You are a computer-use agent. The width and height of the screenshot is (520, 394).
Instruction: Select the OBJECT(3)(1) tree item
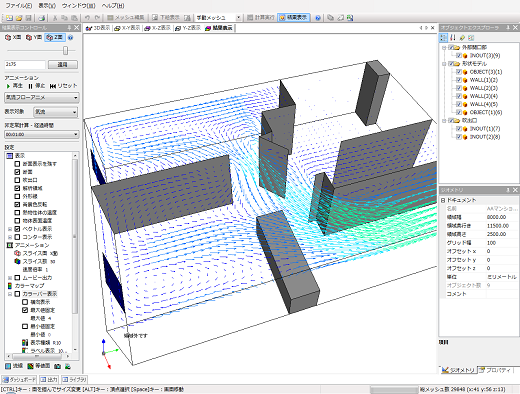tap(486, 72)
